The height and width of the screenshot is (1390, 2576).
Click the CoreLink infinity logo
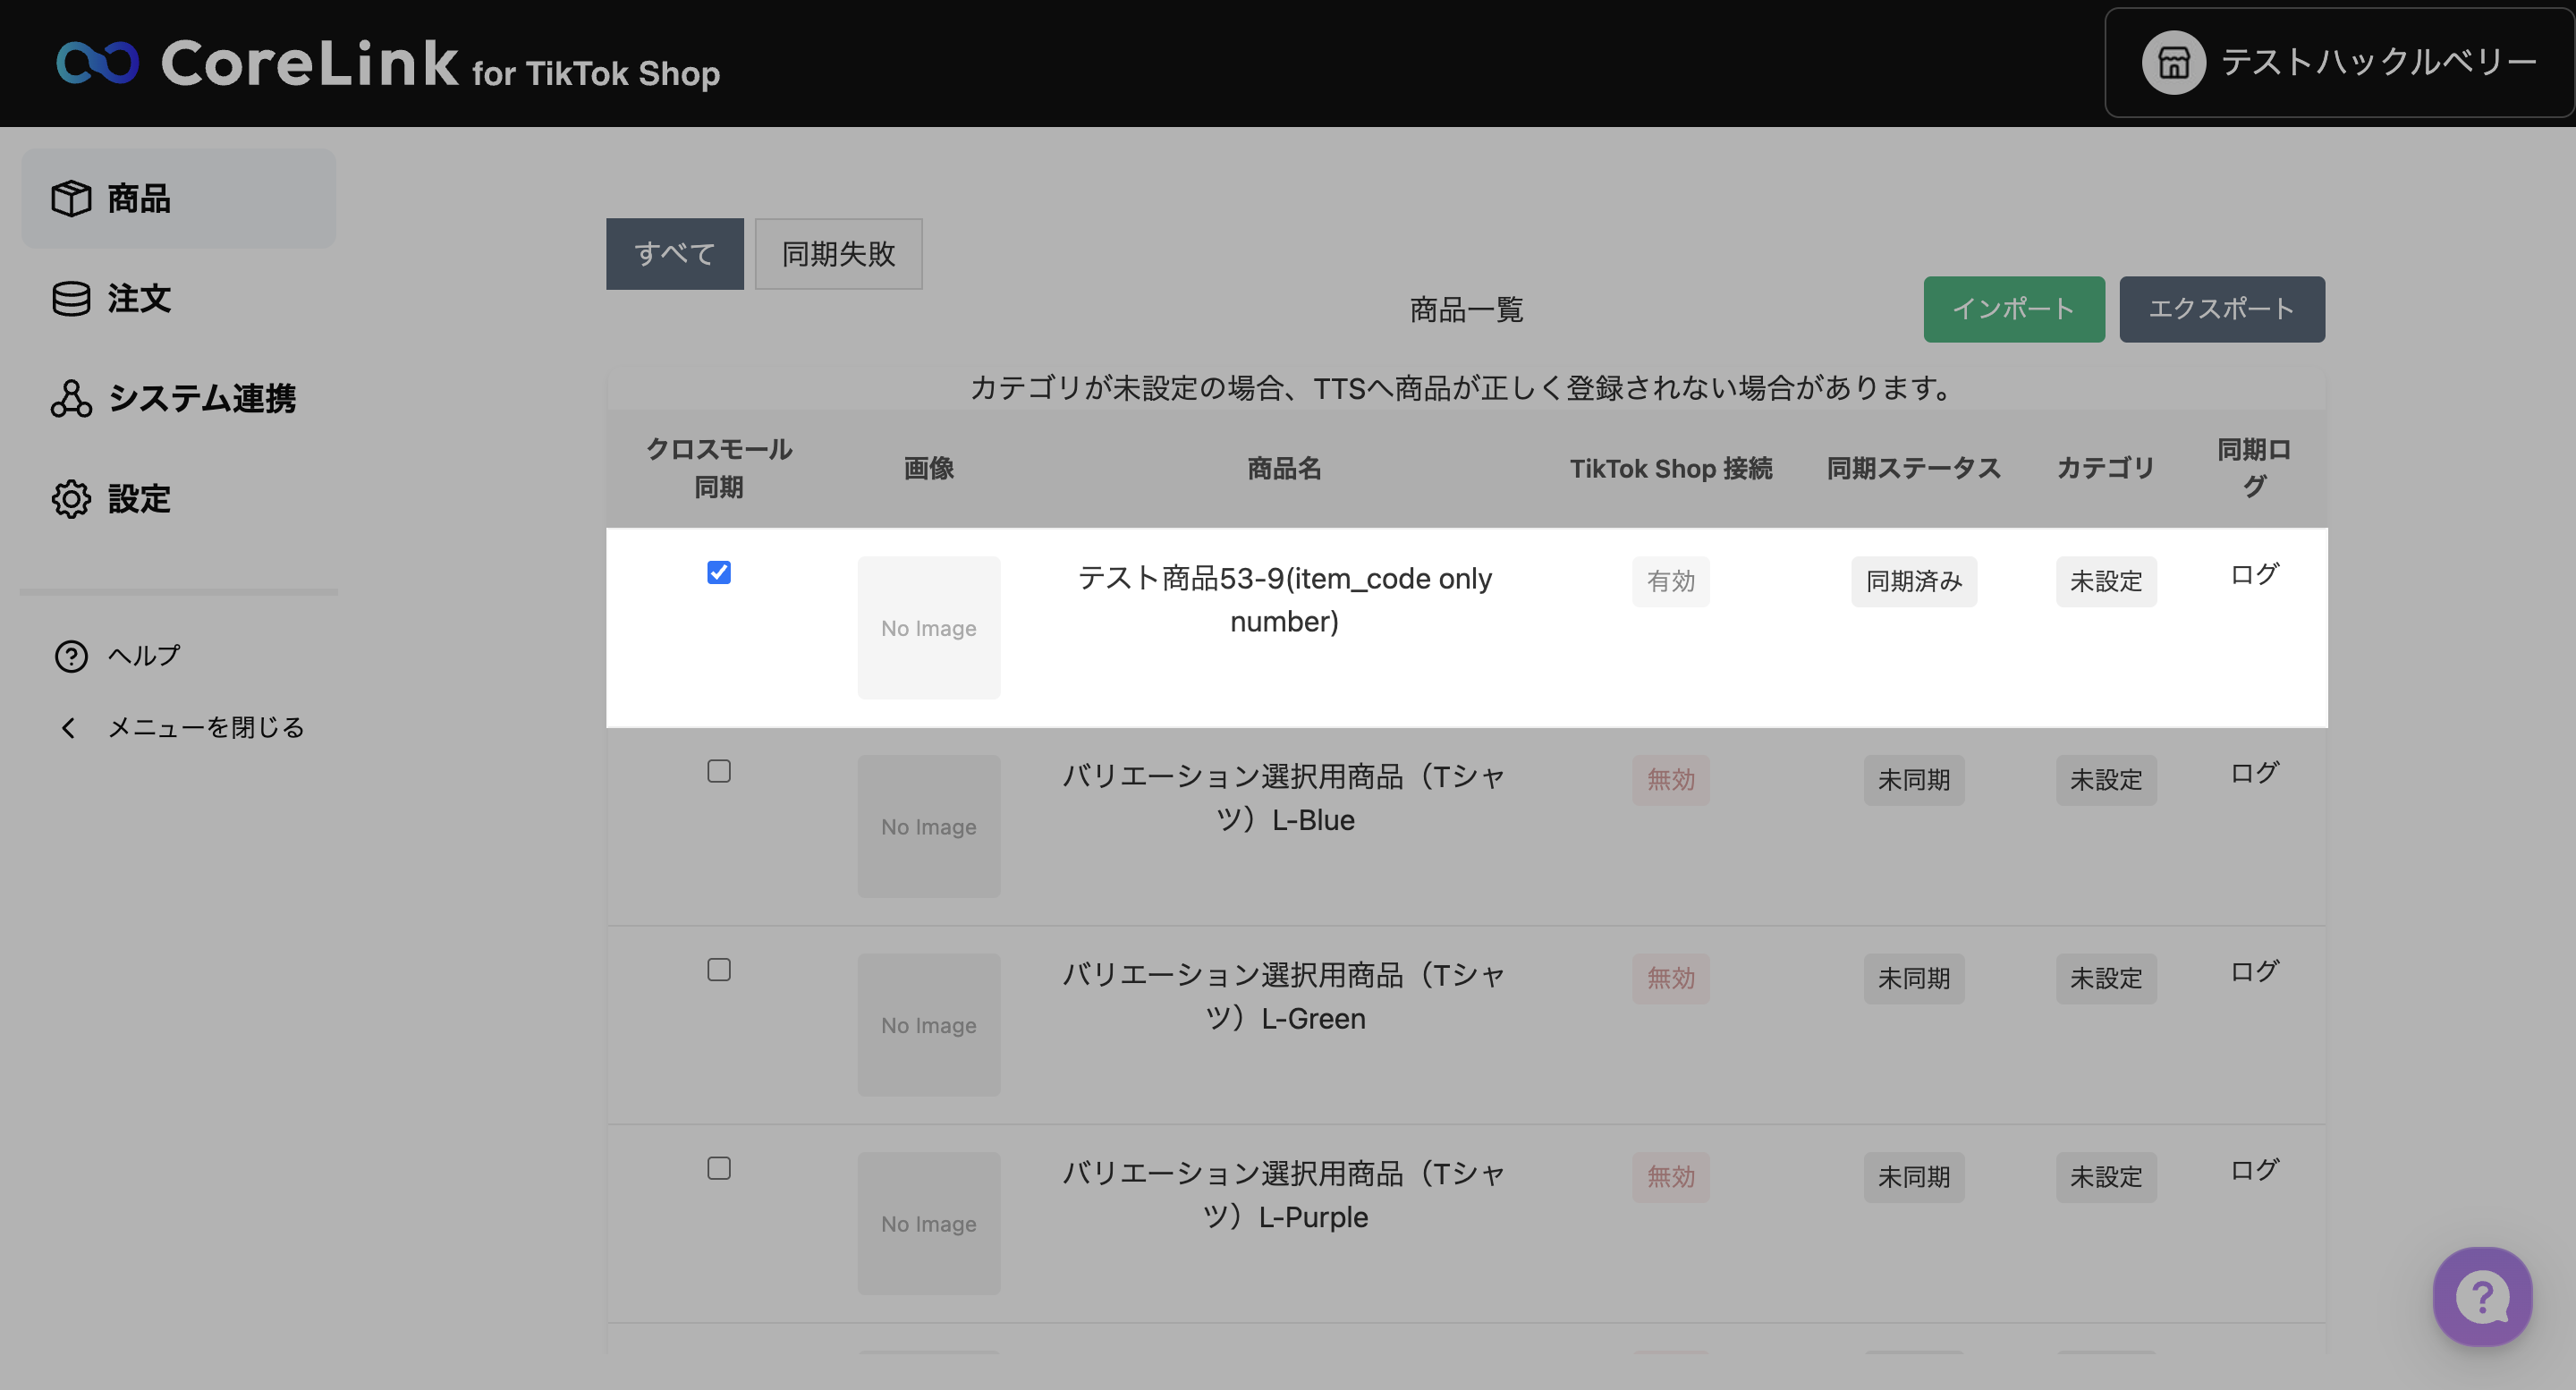pyautogui.click(x=97, y=63)
